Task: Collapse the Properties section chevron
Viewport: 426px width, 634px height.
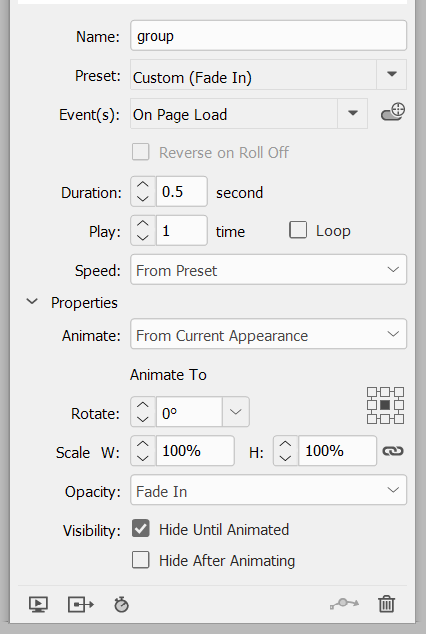Action: tap(32, 302)
